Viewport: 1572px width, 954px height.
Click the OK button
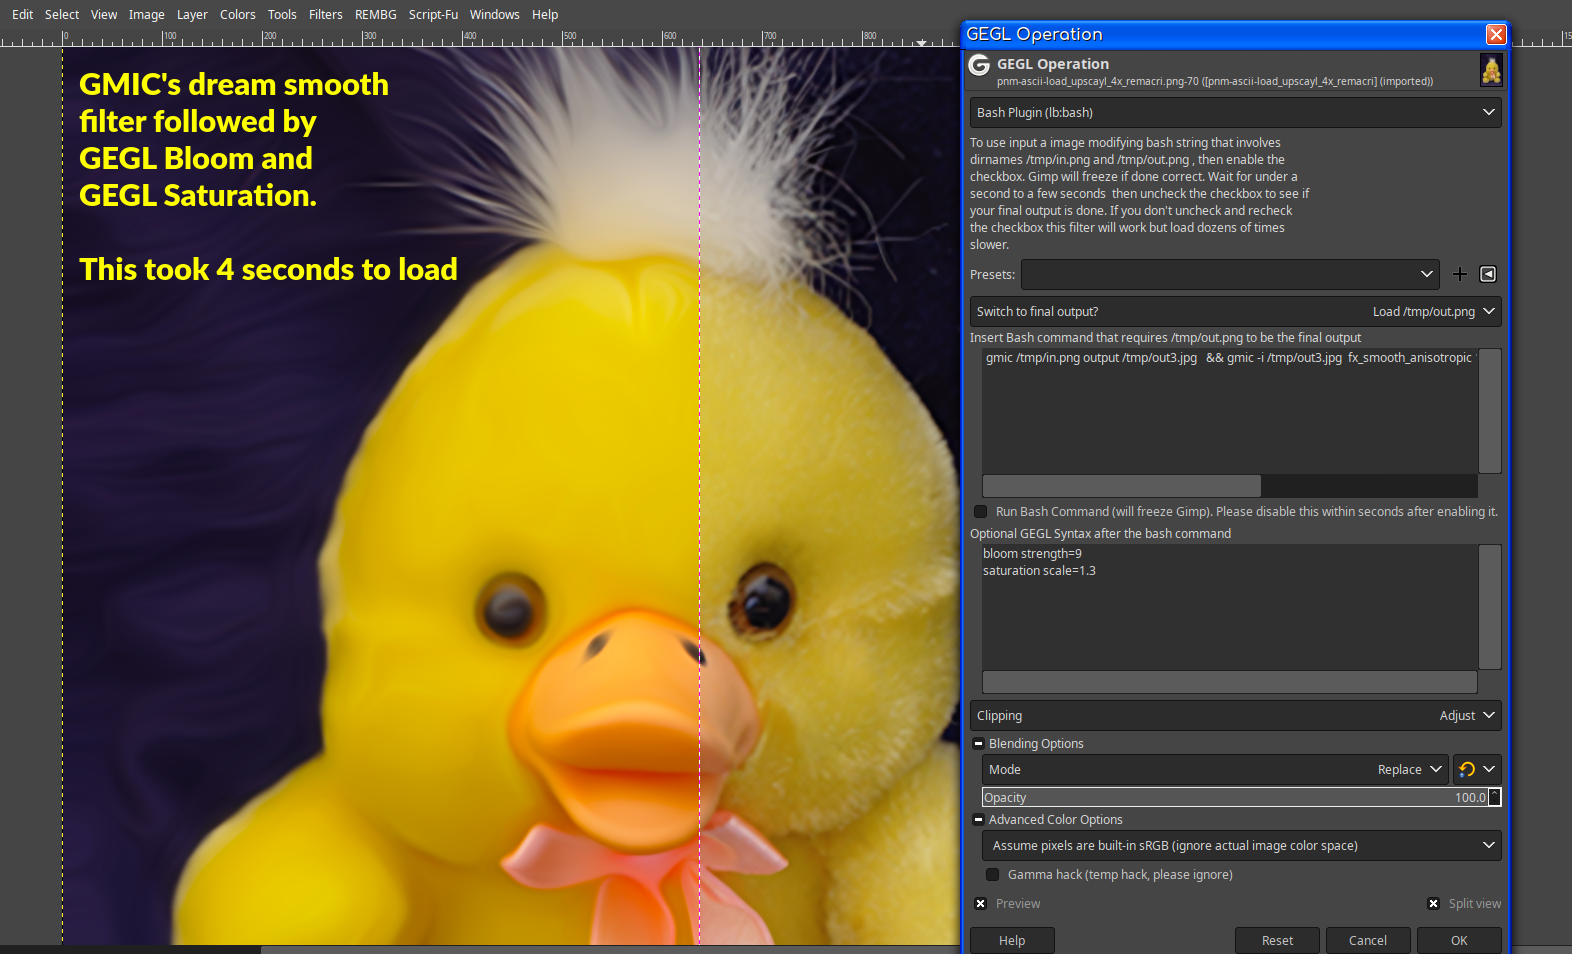click(1459, 940)
